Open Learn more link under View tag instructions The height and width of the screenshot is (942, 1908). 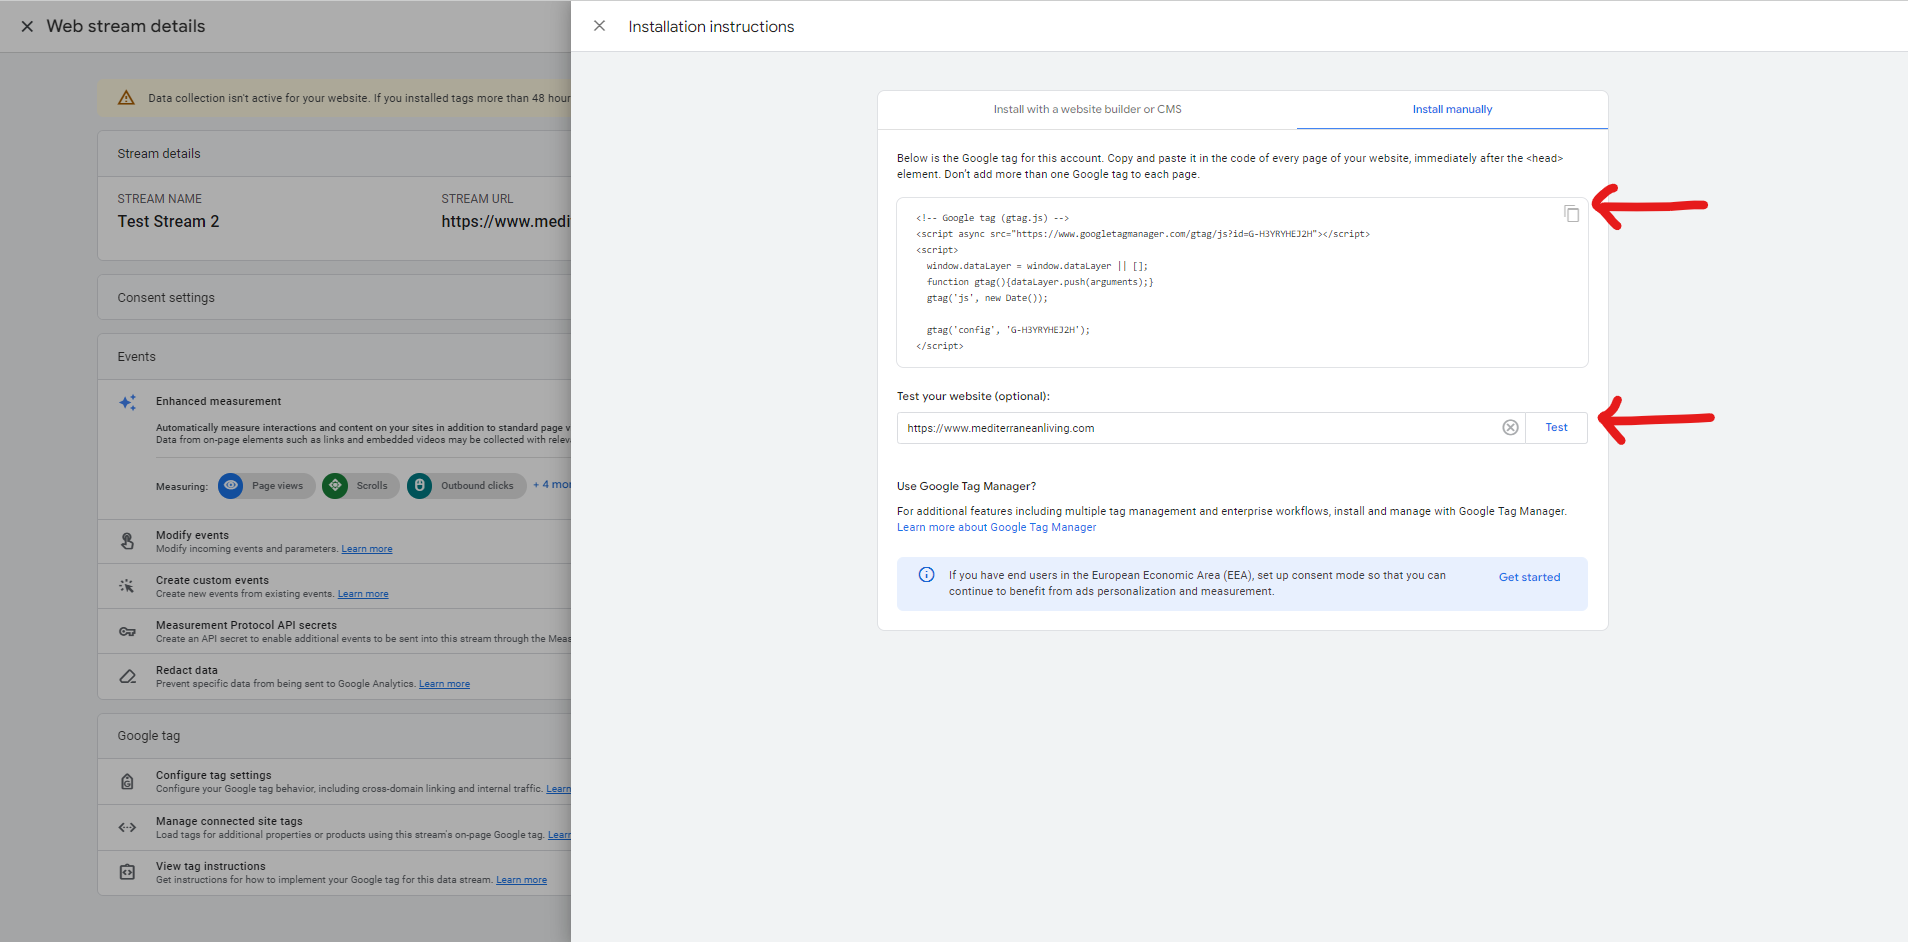pyautogui.click(x=521, y=880)
